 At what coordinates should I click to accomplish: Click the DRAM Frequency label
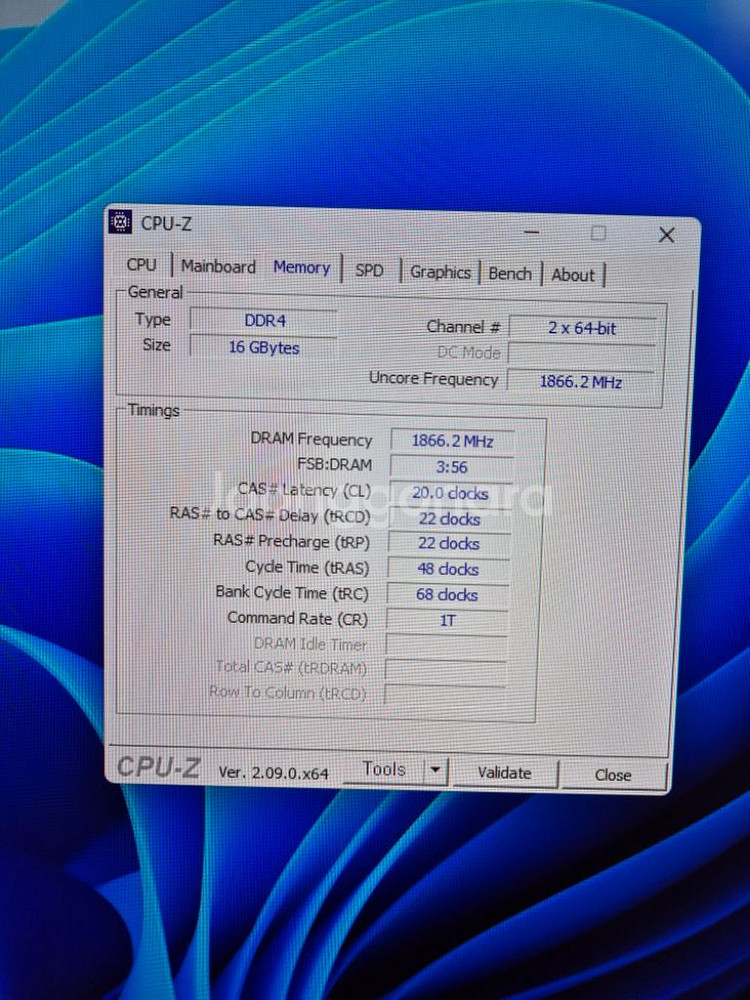click(x=311, y=439)
